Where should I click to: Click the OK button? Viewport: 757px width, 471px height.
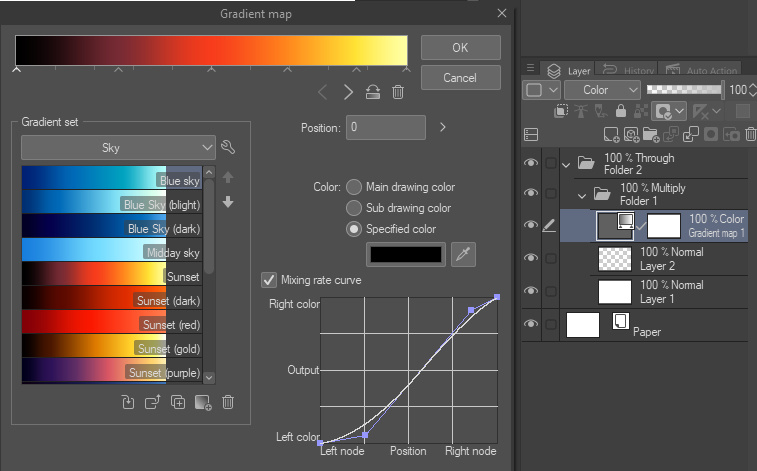tap(460, 47)
